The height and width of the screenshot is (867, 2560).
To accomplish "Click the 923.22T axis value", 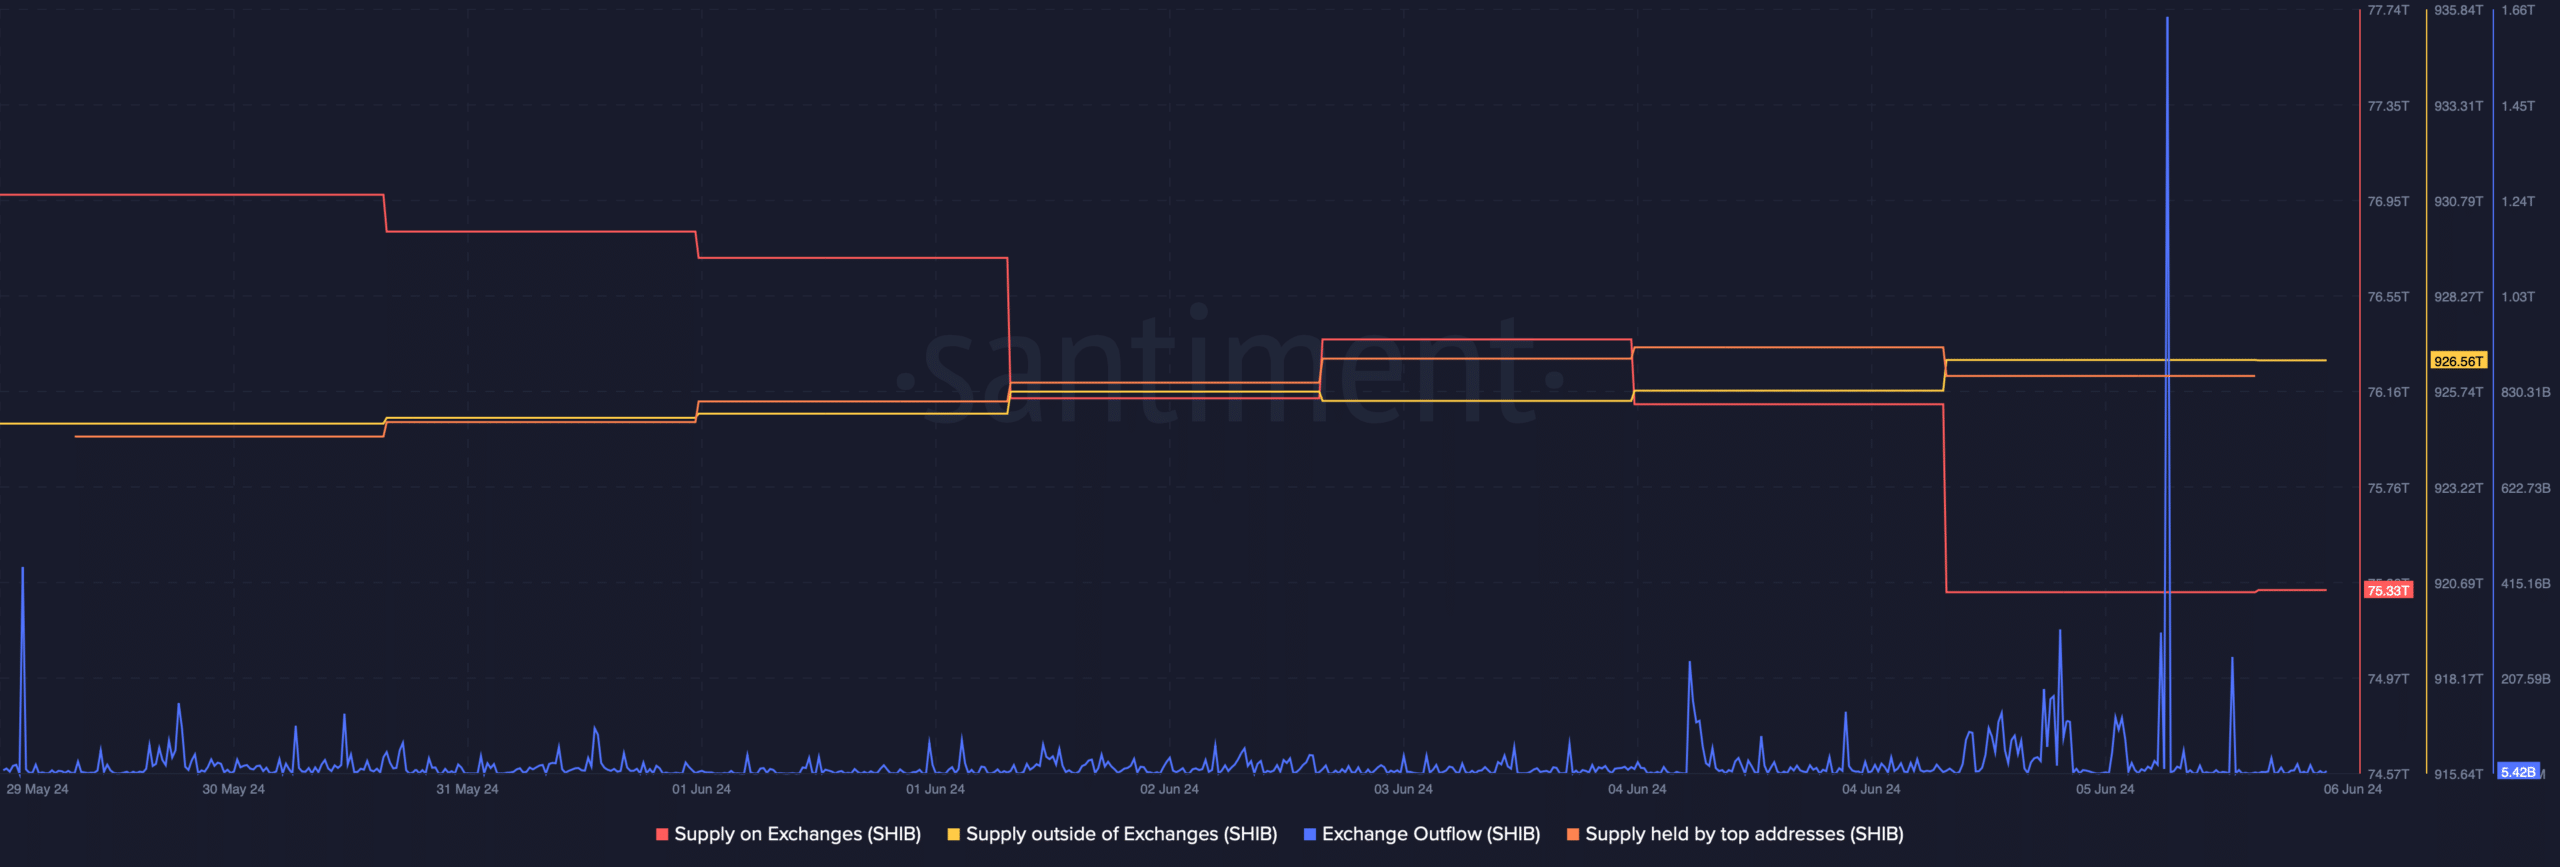I will click(x=2458, y=488).
